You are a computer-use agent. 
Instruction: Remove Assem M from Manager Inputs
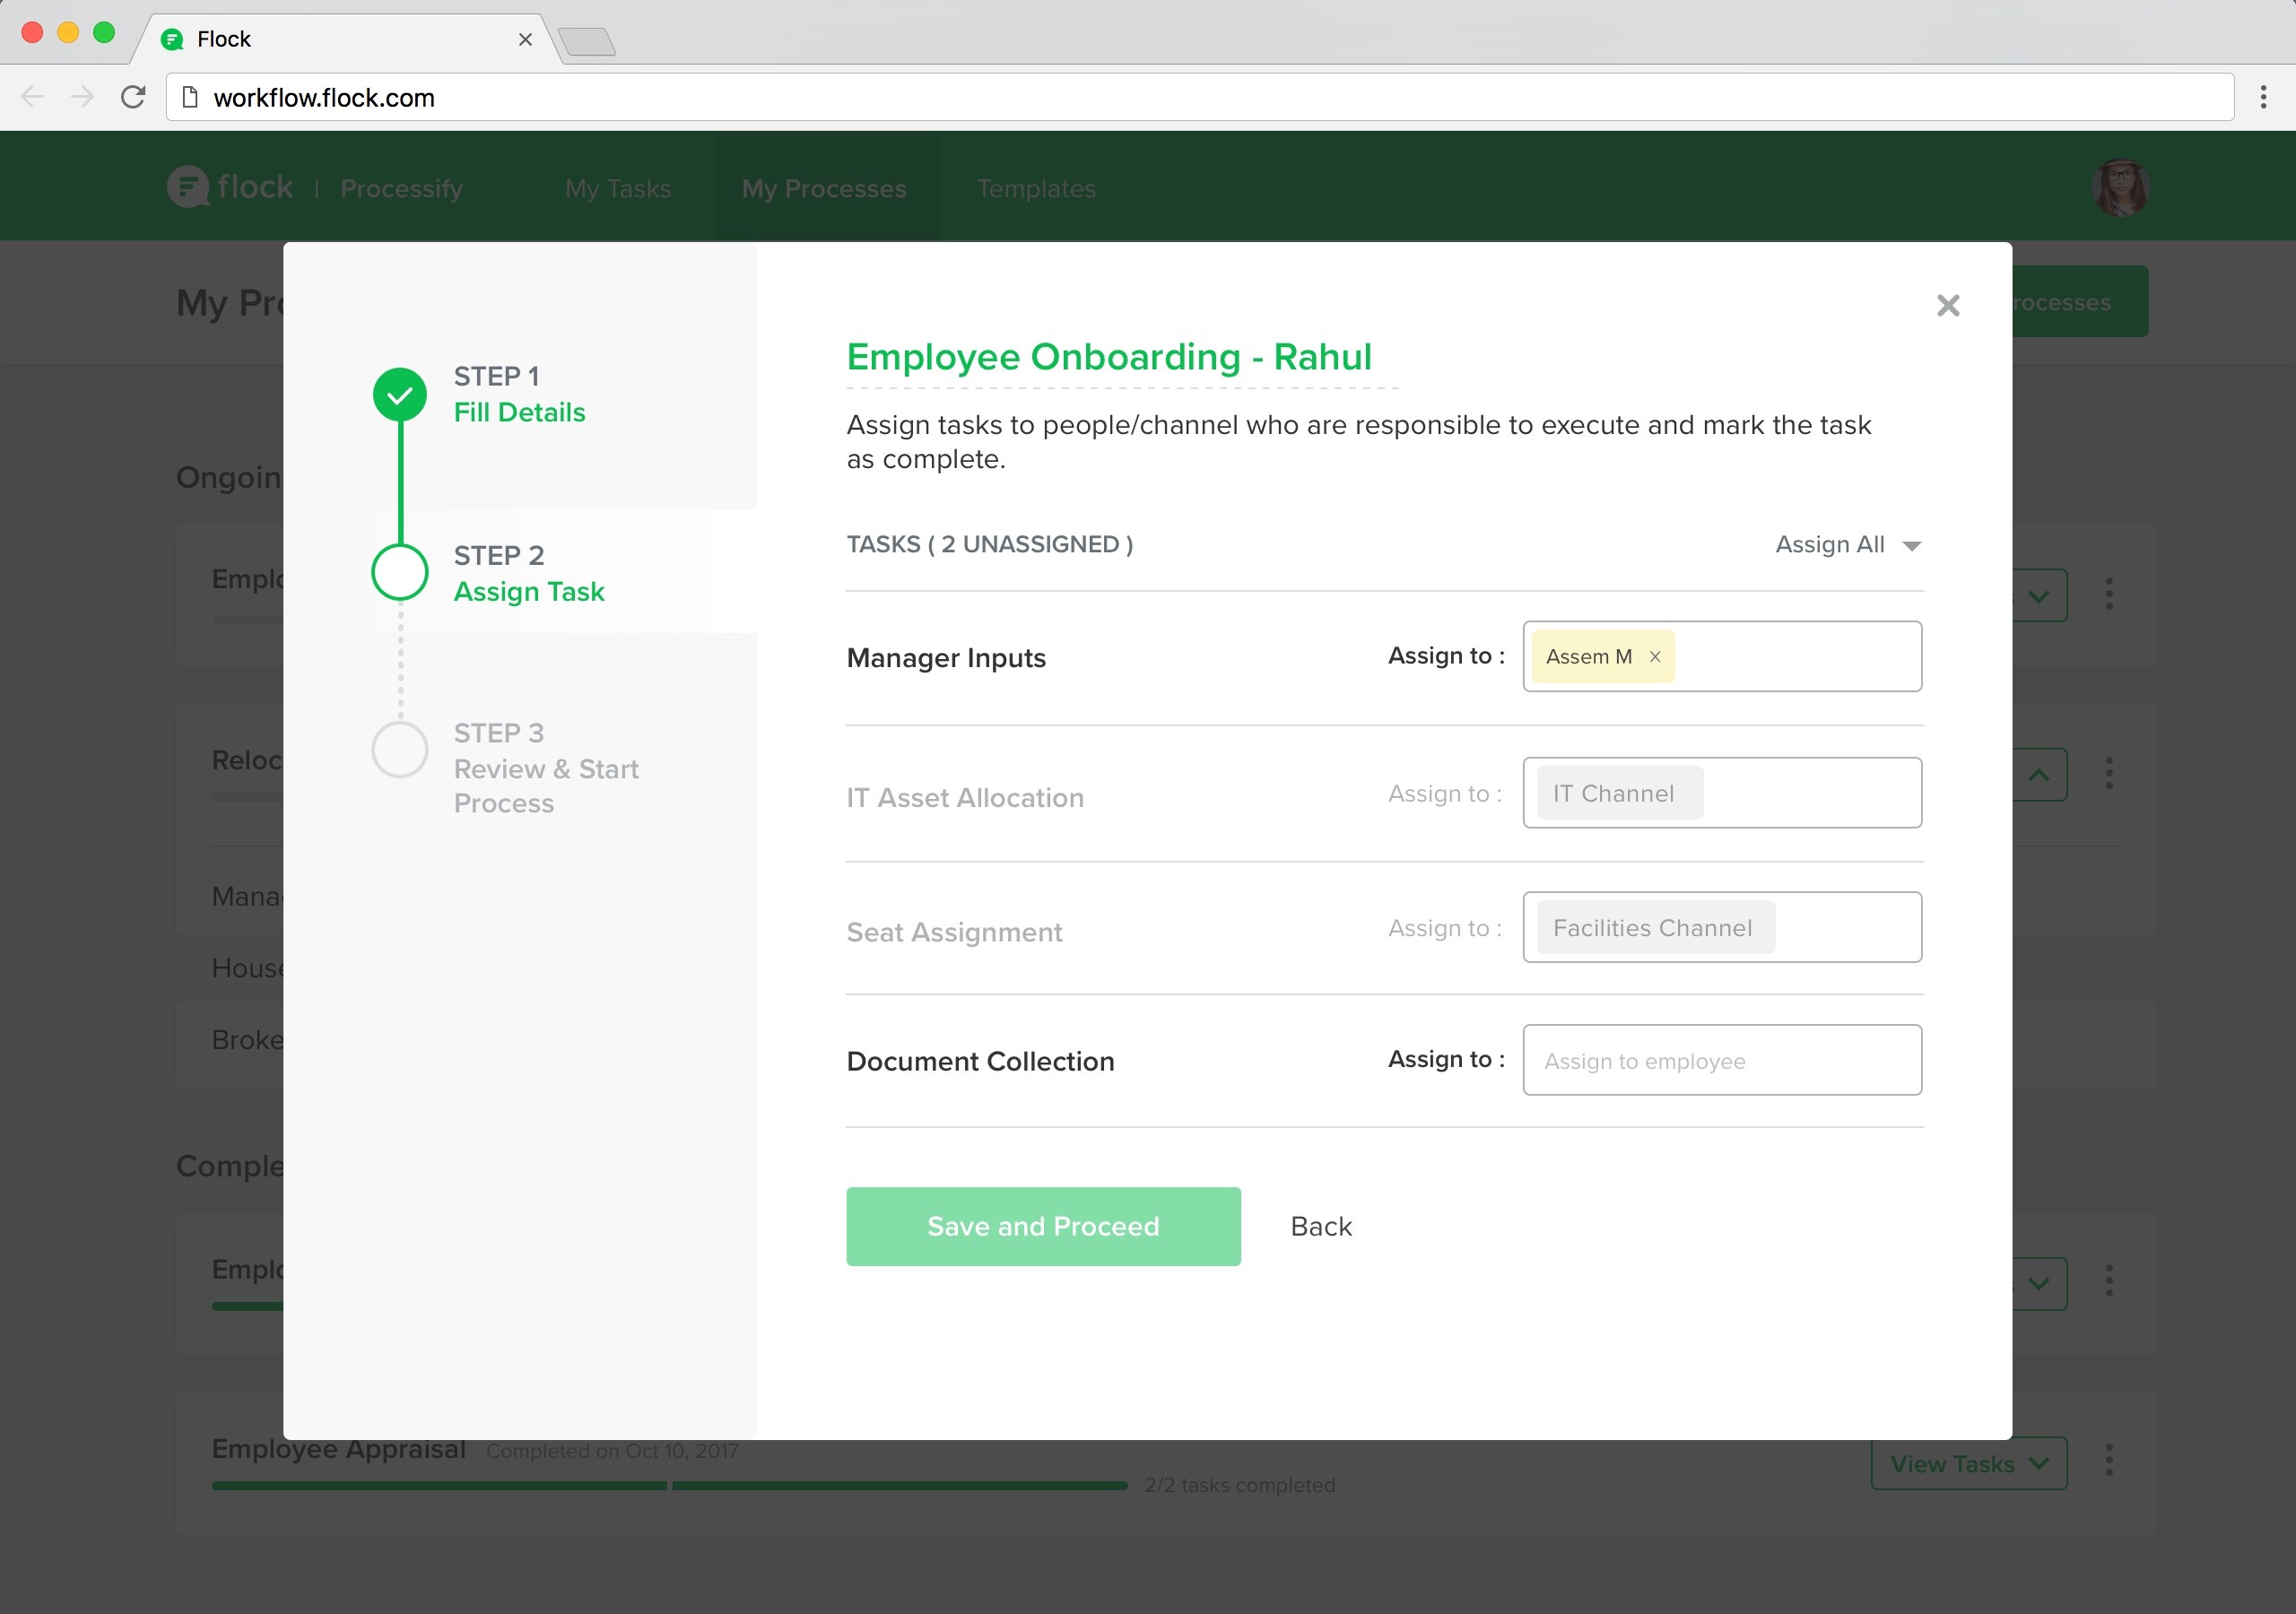point(1655,656)
